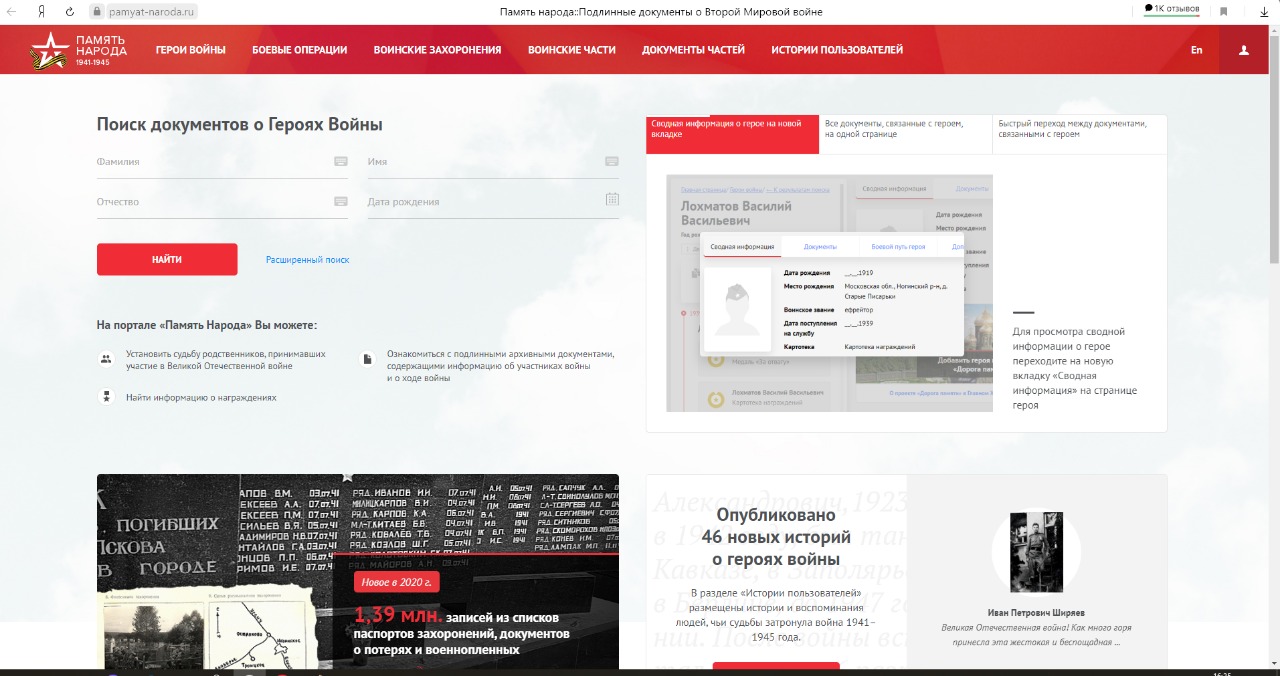The width and height of the screenshot is (1280, 676).
Task: Open the virtual keyboard for Отчество field
Action: (x=341, y=201)
